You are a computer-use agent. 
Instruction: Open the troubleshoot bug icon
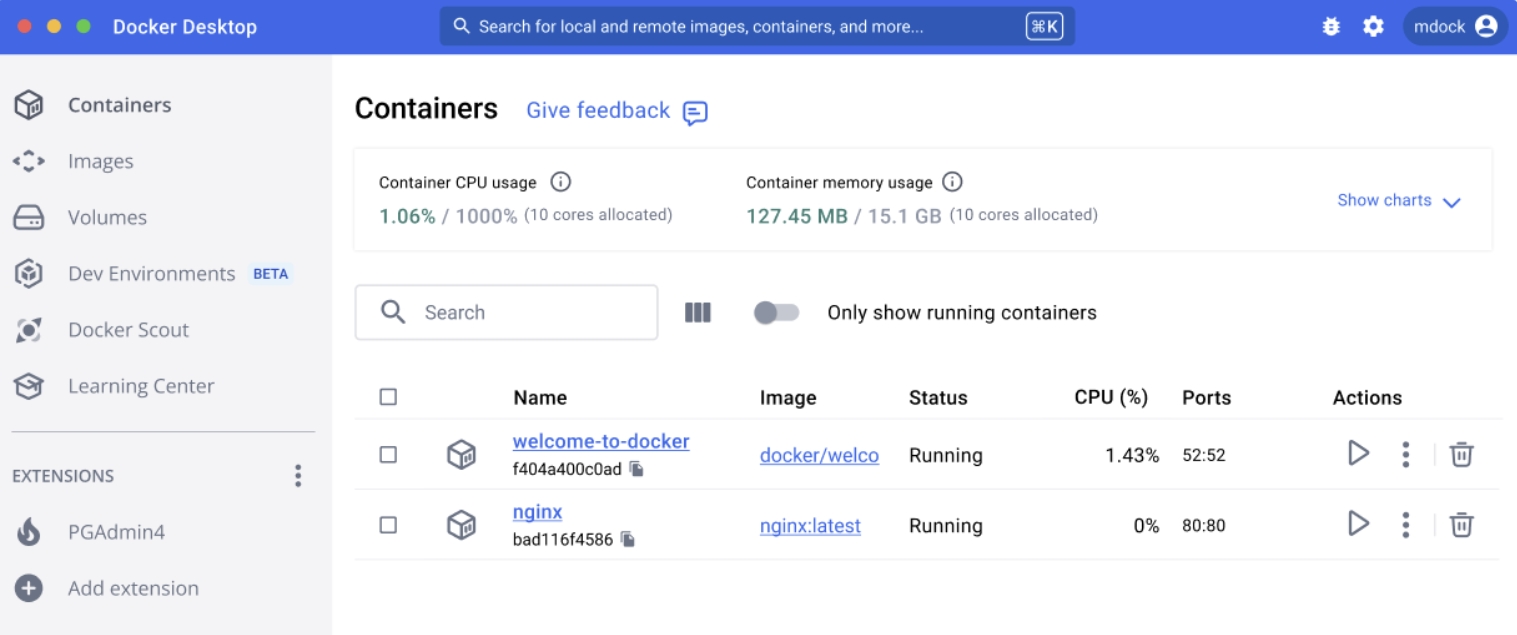[x=1331, y=27]
